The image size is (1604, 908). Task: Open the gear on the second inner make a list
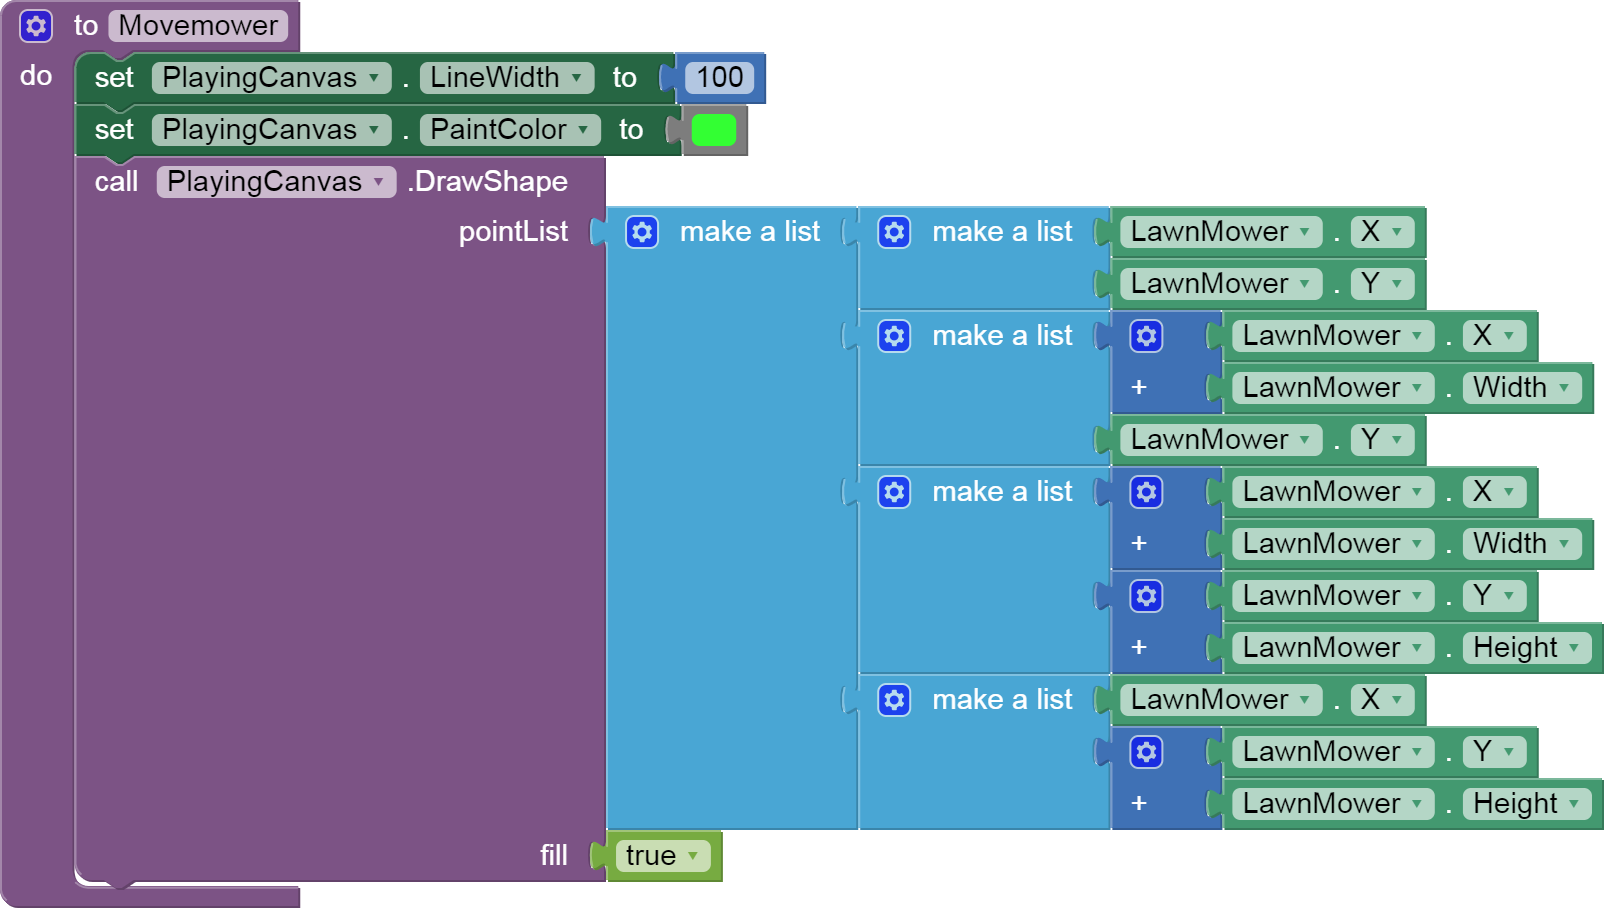(894, 336)
